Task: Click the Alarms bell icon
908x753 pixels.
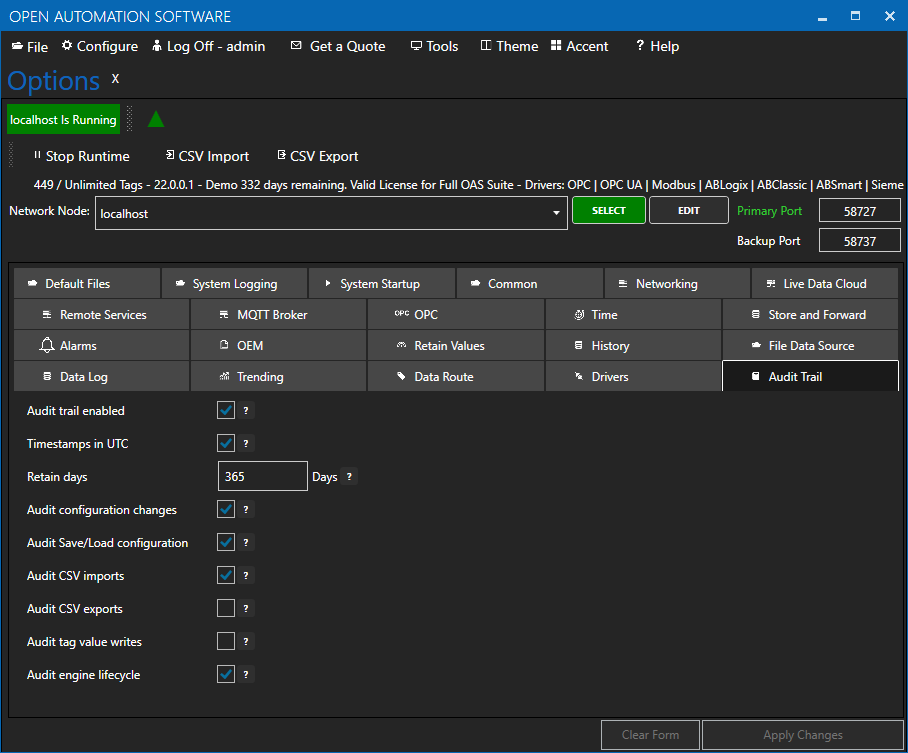Action: coord(47,345)
